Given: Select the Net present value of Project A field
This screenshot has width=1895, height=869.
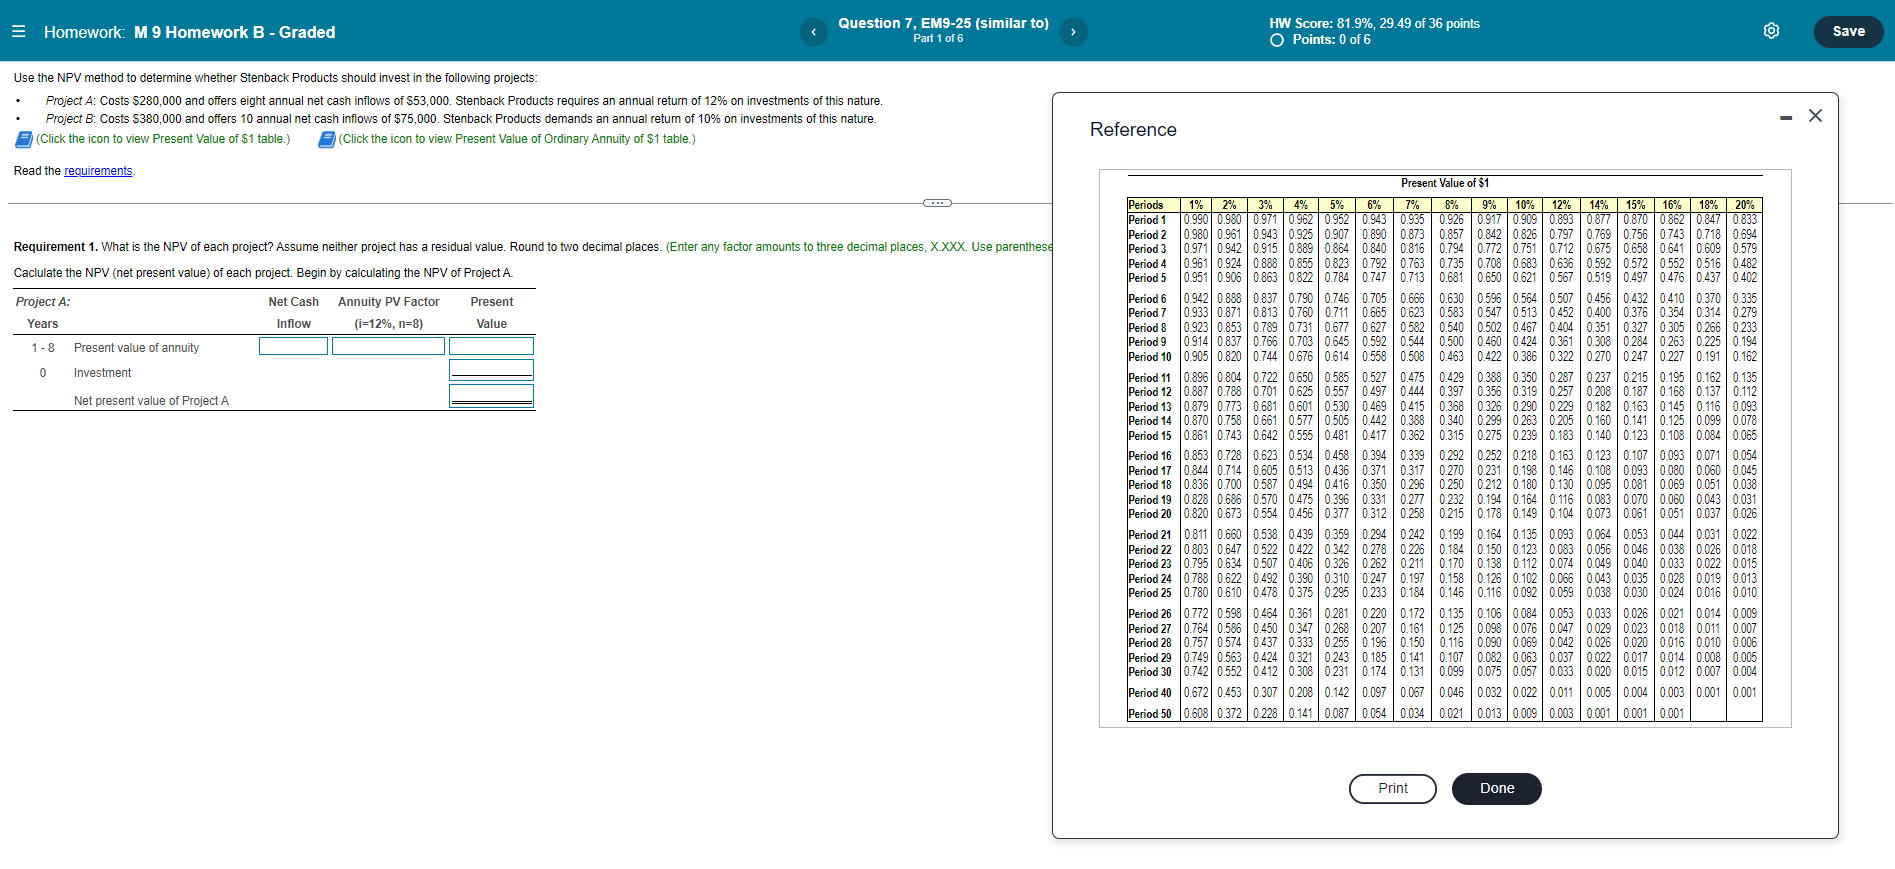Looking at the screenshot, I should 491,396.
